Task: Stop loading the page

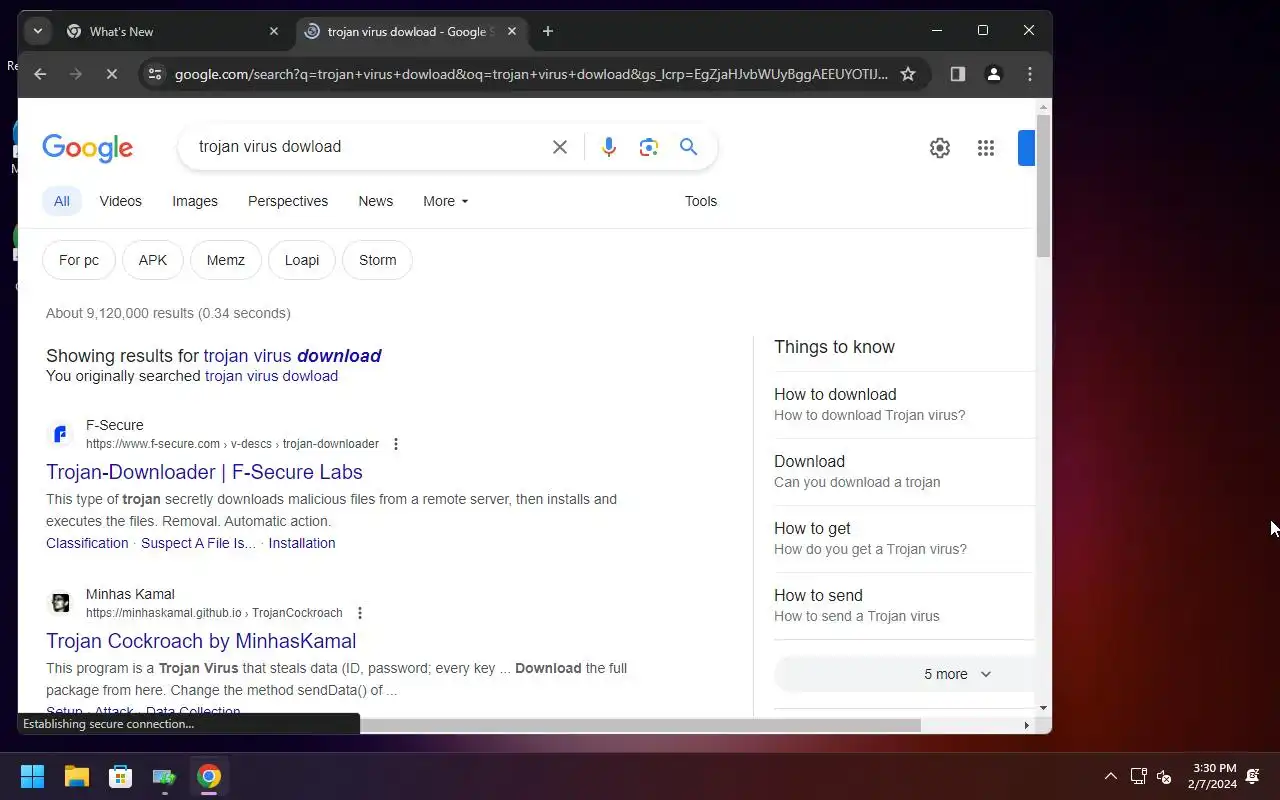Action: tap(112, 74)
